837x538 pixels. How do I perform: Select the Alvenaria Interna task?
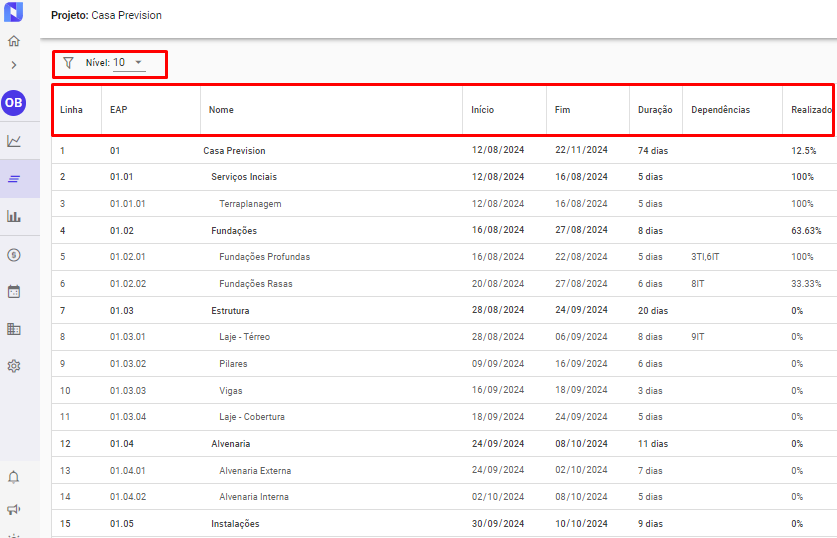tap(254, 496)
